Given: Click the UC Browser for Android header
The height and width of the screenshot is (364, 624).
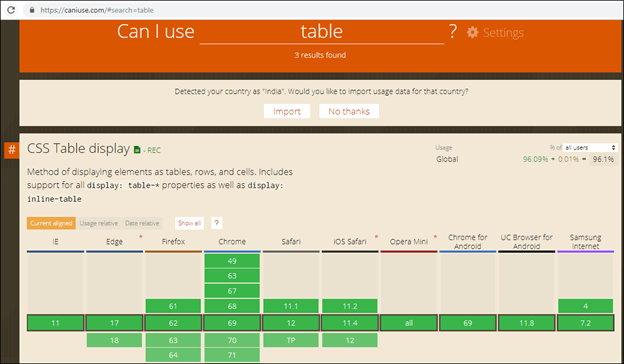Looking at the screenshot, I should [526, 241].
